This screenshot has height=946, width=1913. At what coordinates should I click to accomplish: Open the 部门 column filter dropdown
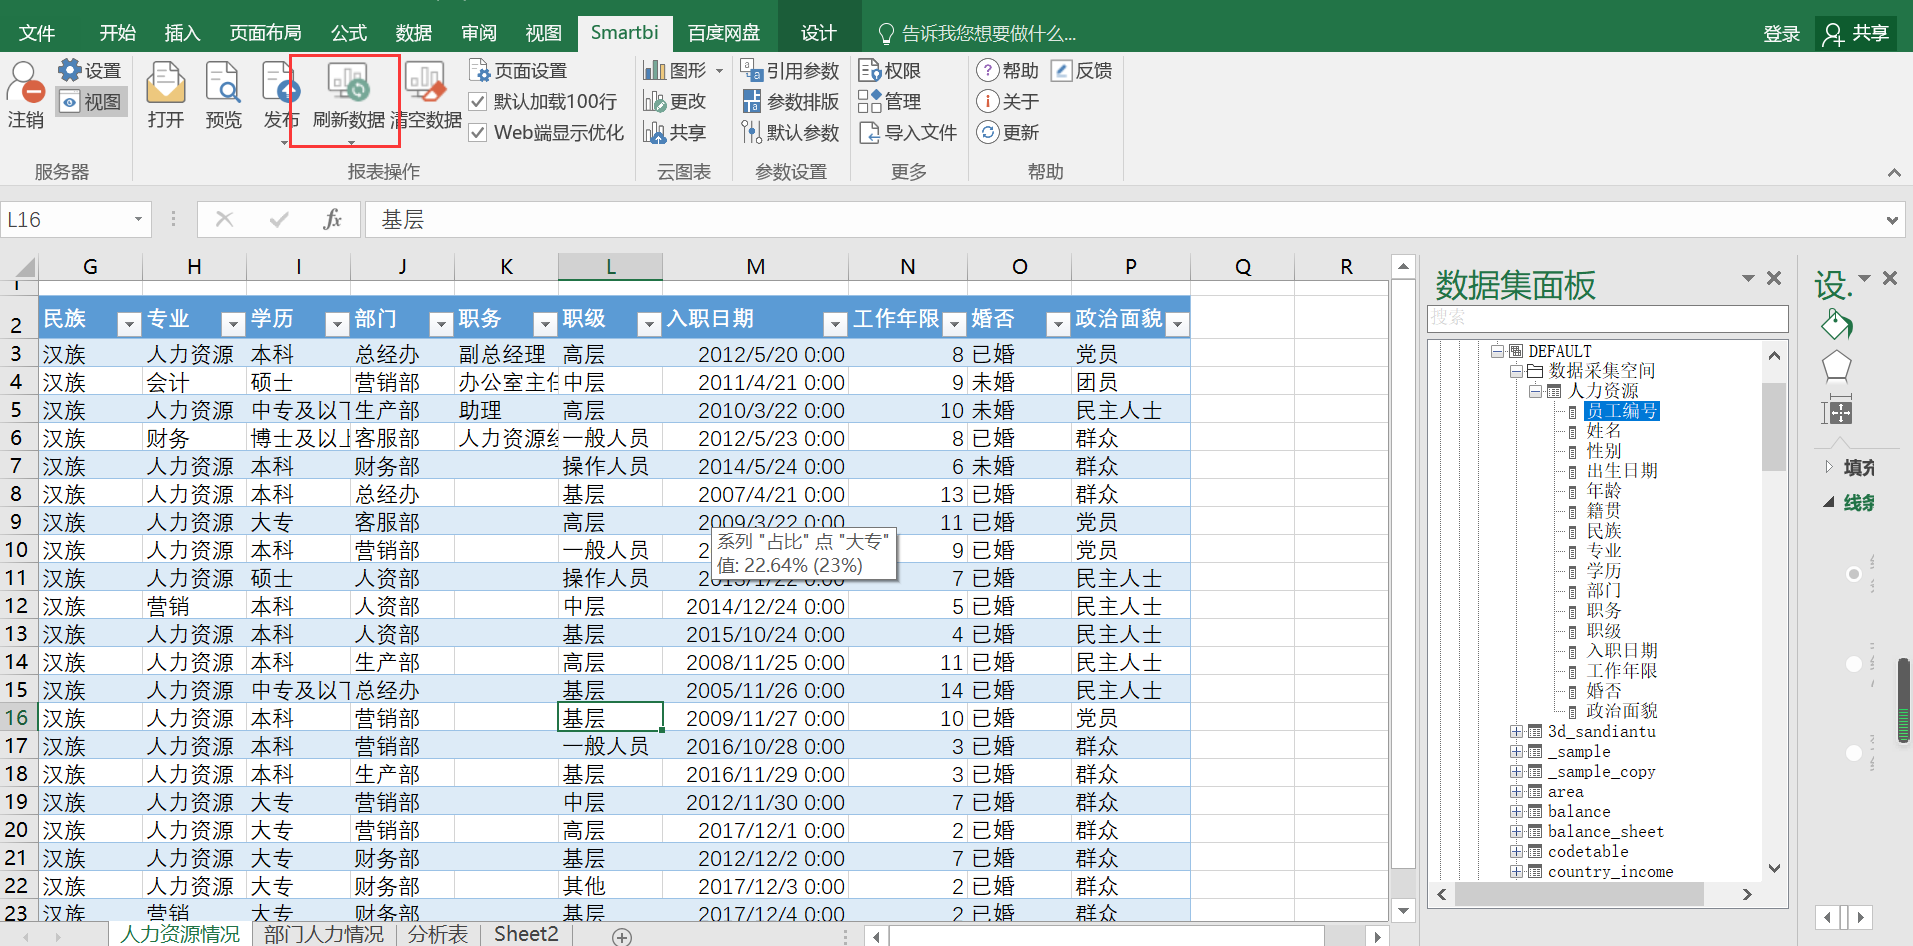point(441,324)
